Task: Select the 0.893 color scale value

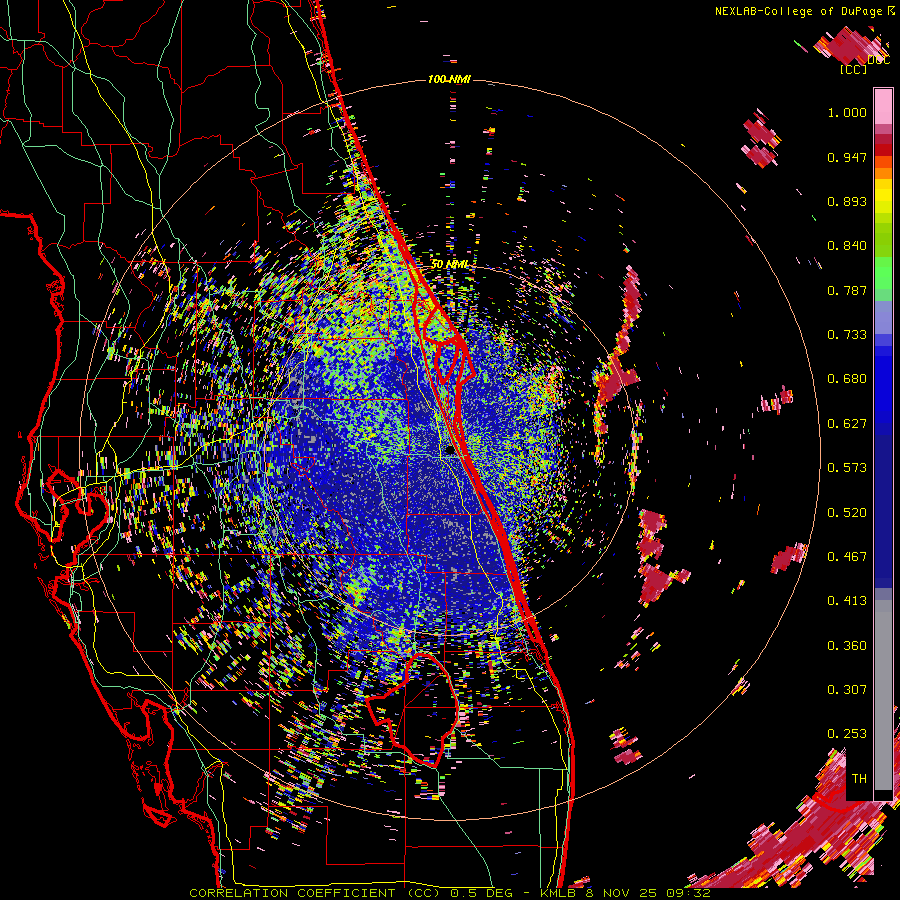Action: click(847, 201)
